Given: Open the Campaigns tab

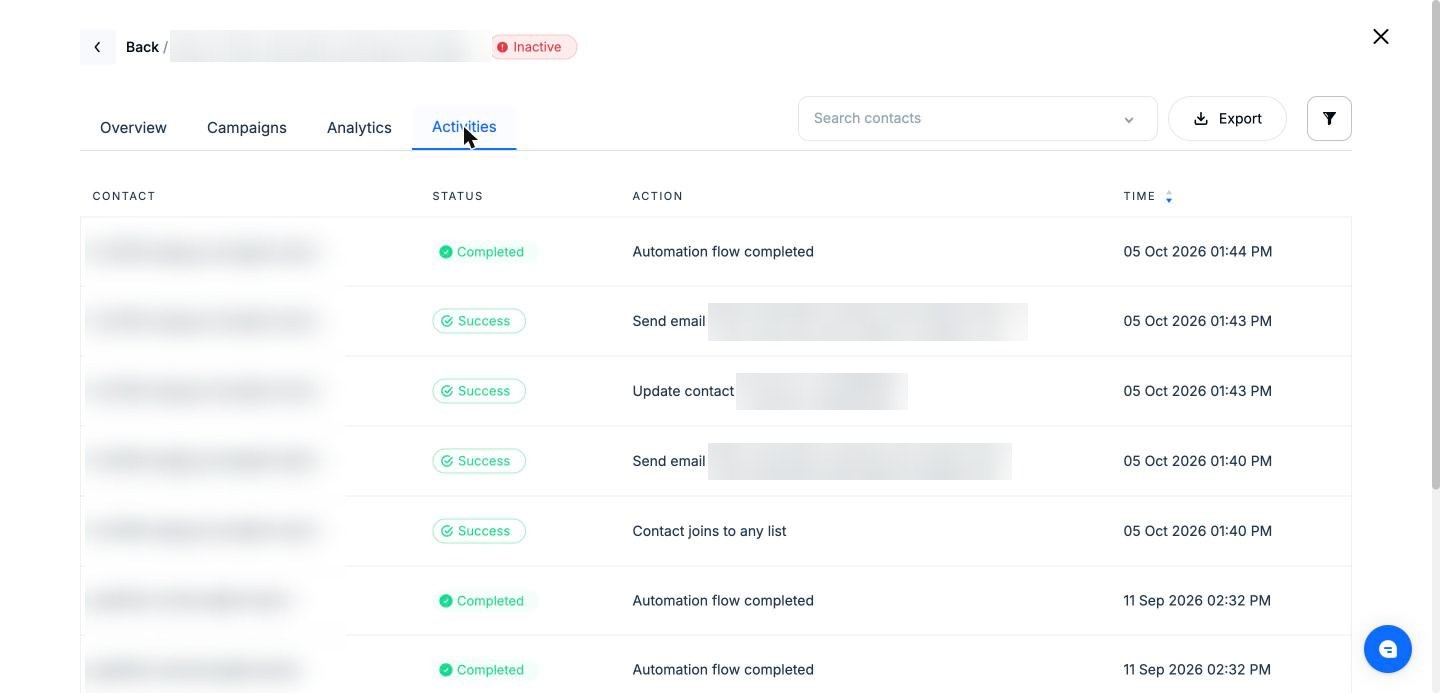Looking at the screenshot, I should pyautogui.click(x=247, y=128).
